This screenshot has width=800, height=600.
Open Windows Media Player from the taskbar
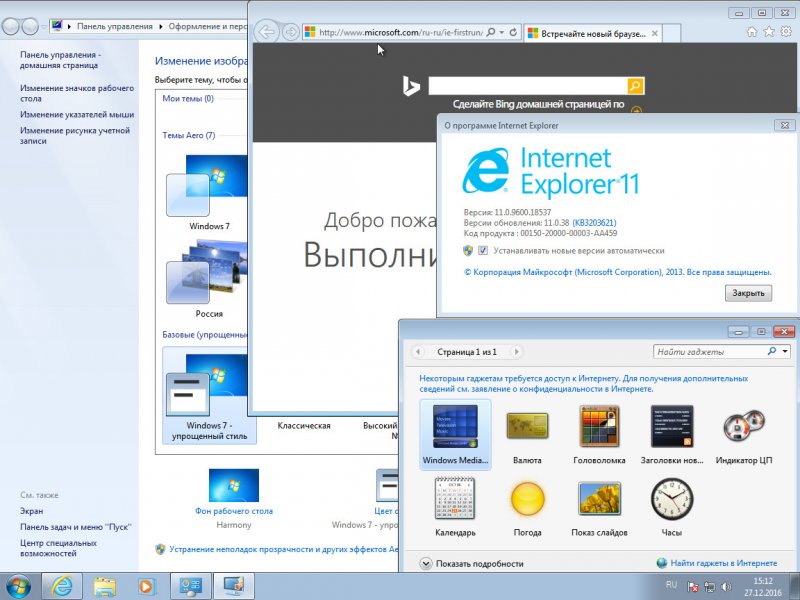click(x=145, y=586)
